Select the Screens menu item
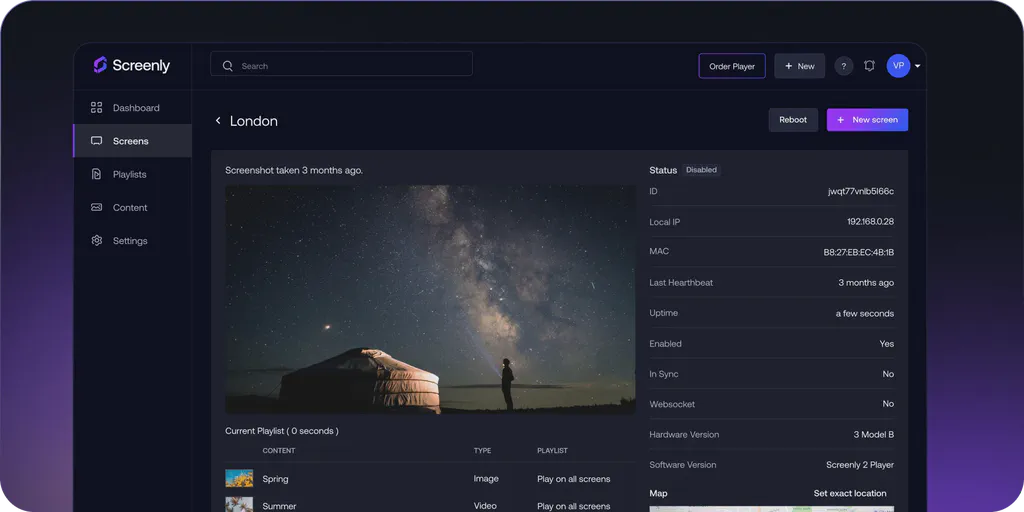The width and height of the screenshot is (1024, 512). [131, 141]
